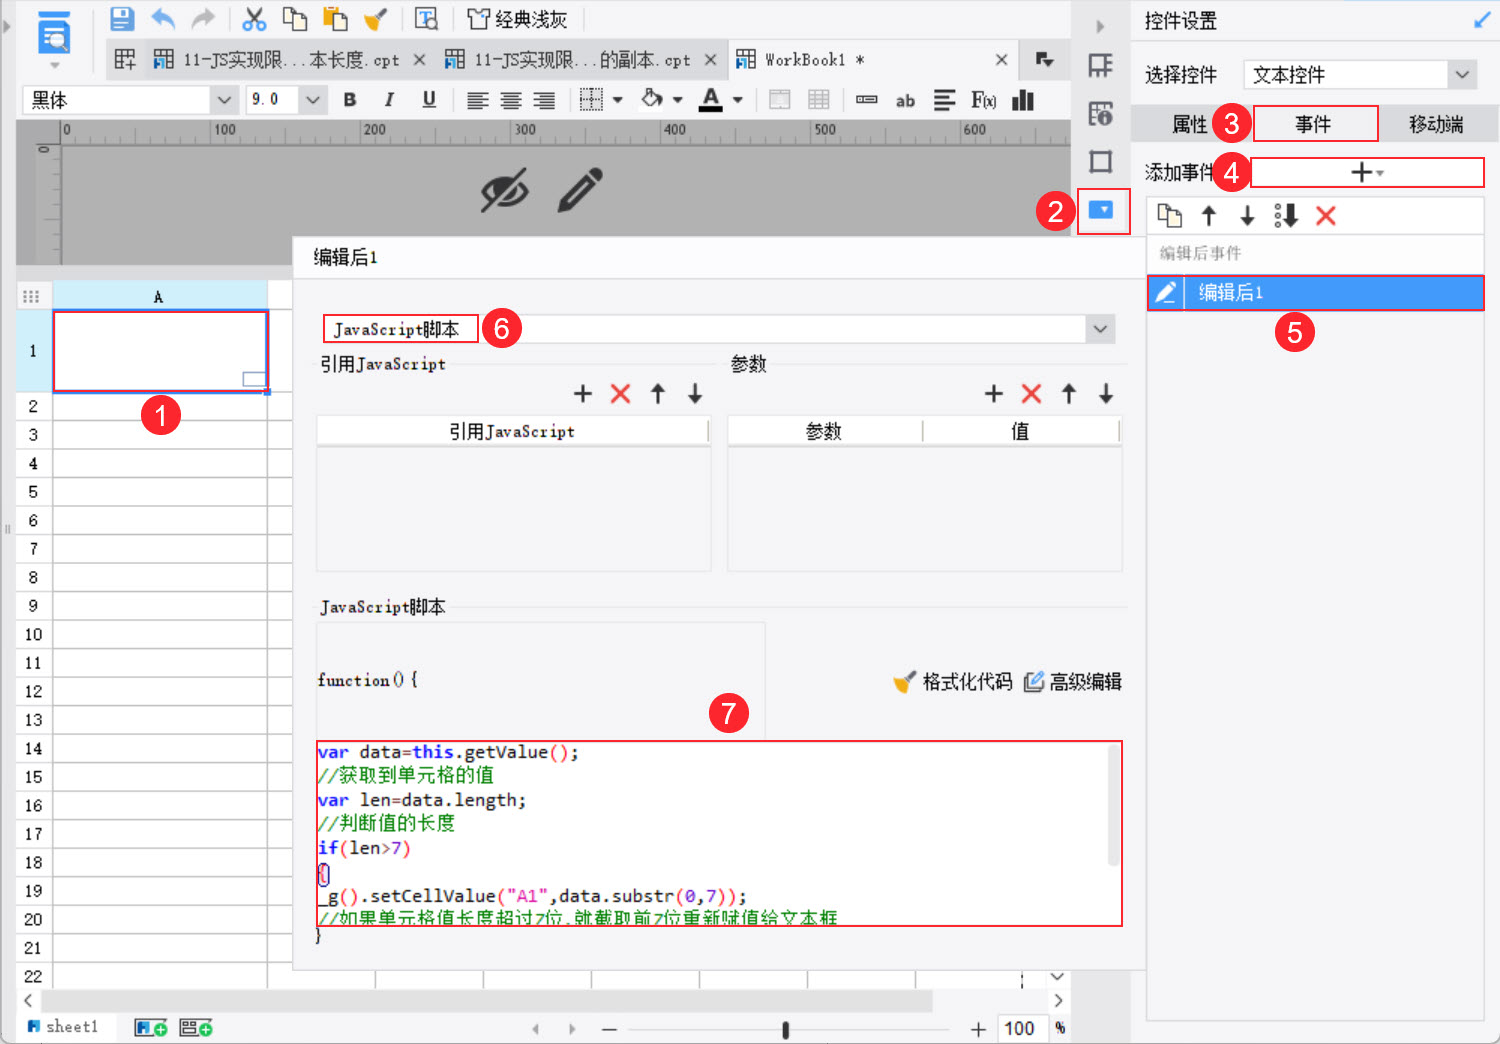Click the insert formula Fx icon
The image size is (1500, 1044).
pyautogui.click(x=984, y=100)
